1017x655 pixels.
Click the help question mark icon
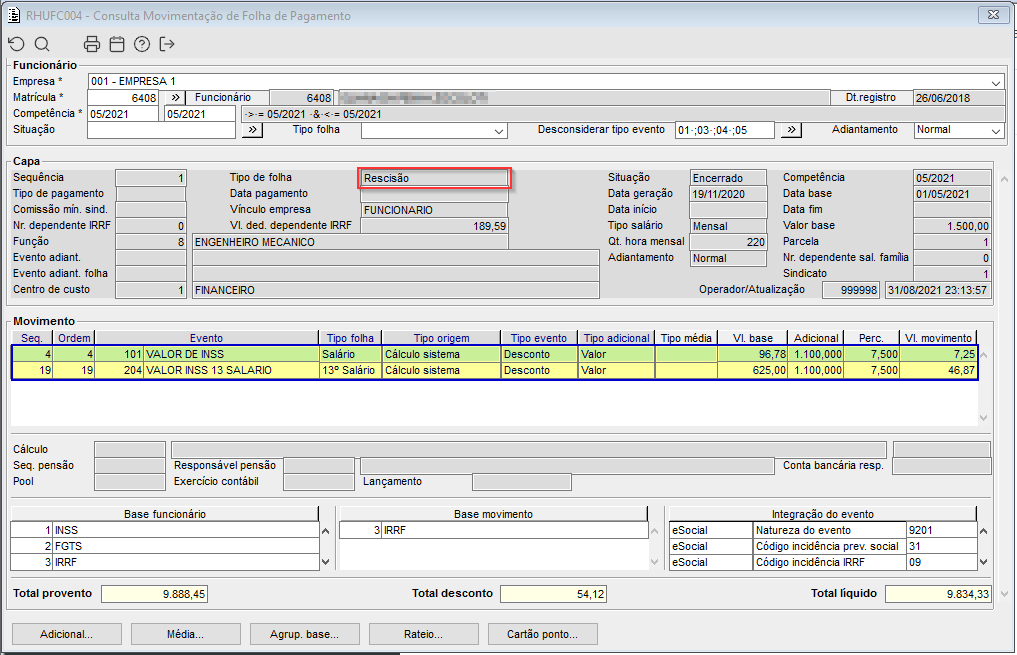pyautogui.click(x=142, y=44)
